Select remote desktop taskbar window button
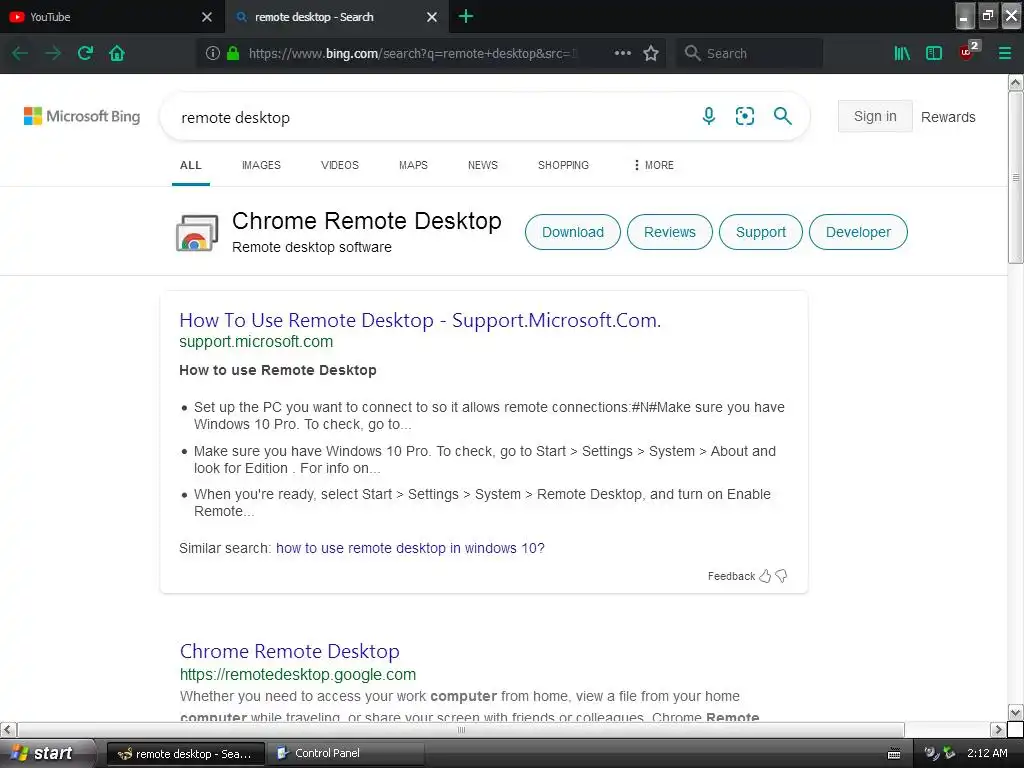The height and width of the screenshot is (768, 1024). [x=185, y=753]
